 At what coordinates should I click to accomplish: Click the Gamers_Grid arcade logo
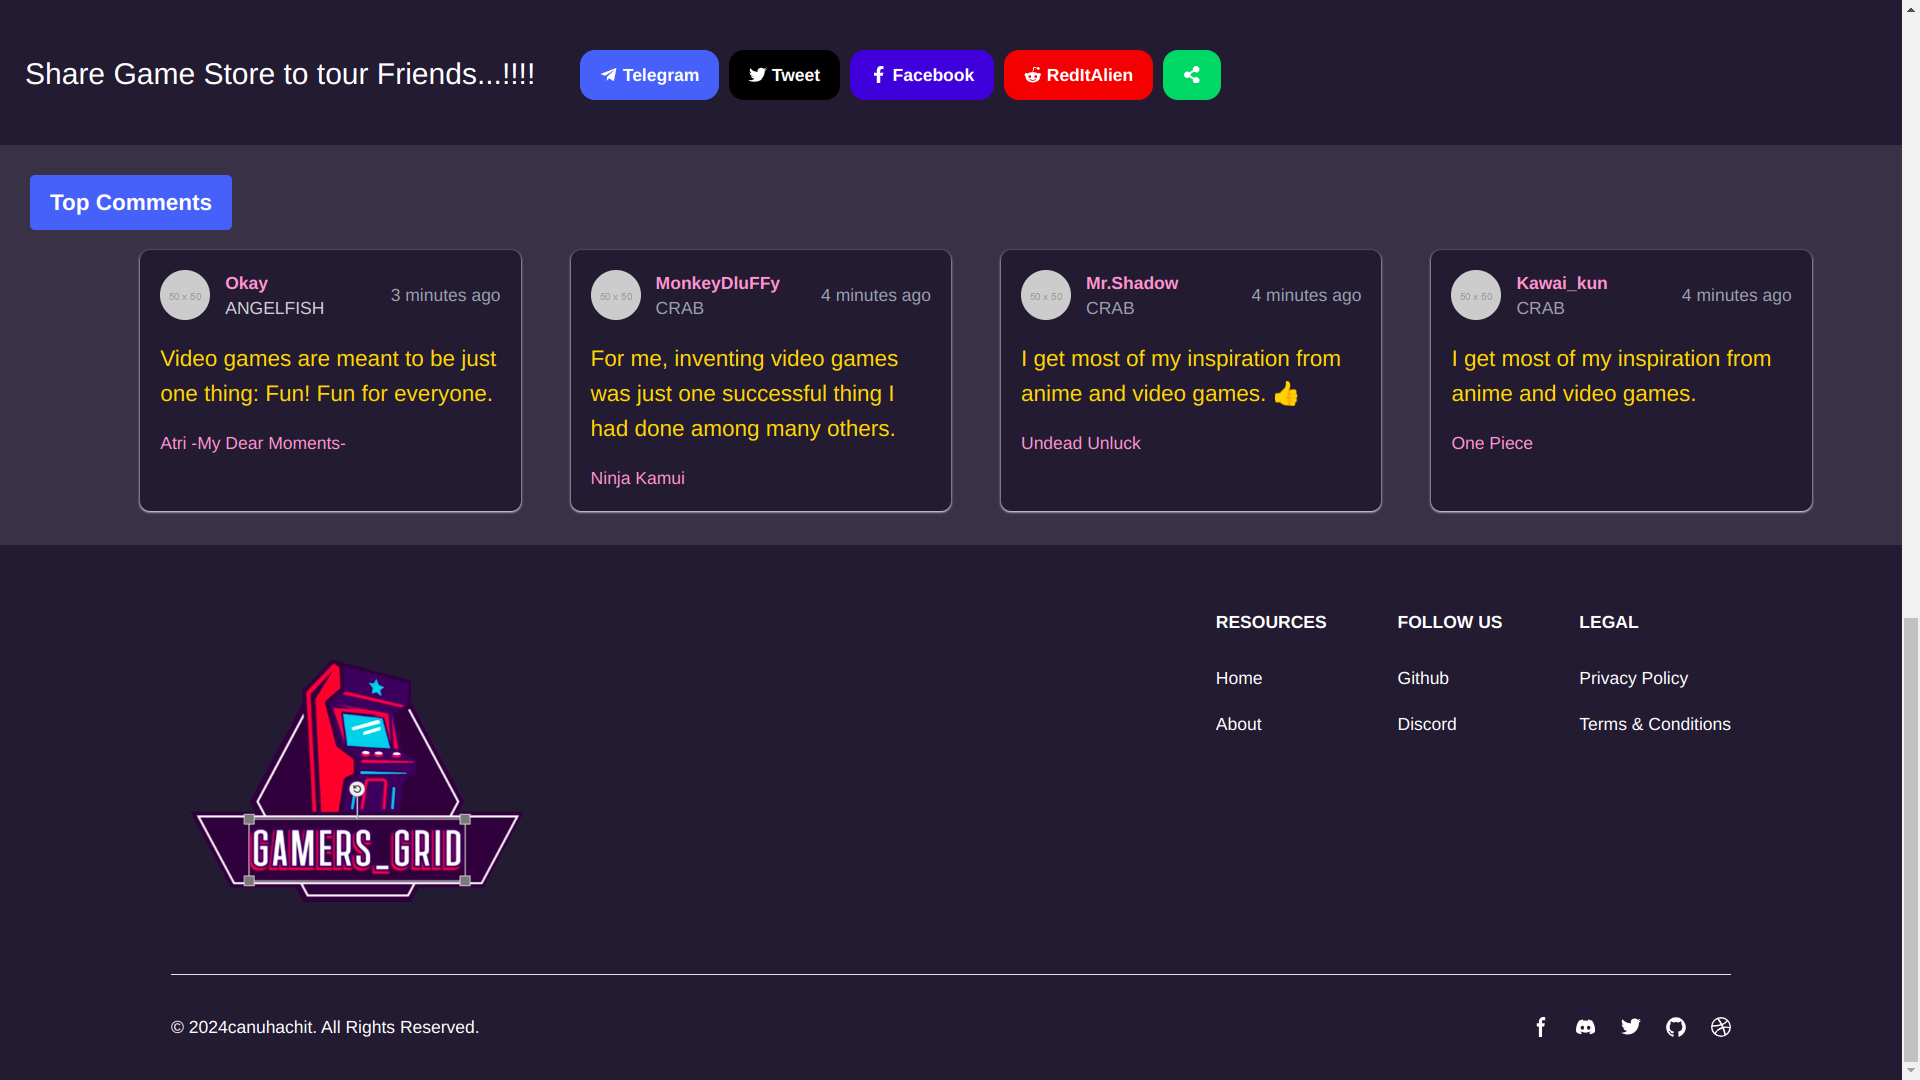[x=357, y=781]
